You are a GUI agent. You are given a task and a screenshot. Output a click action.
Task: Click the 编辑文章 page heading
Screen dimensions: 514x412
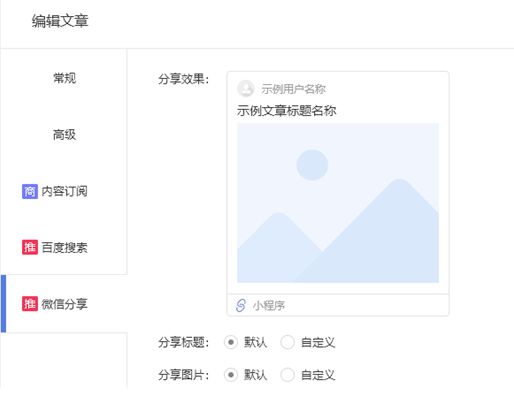pos(60,21)
